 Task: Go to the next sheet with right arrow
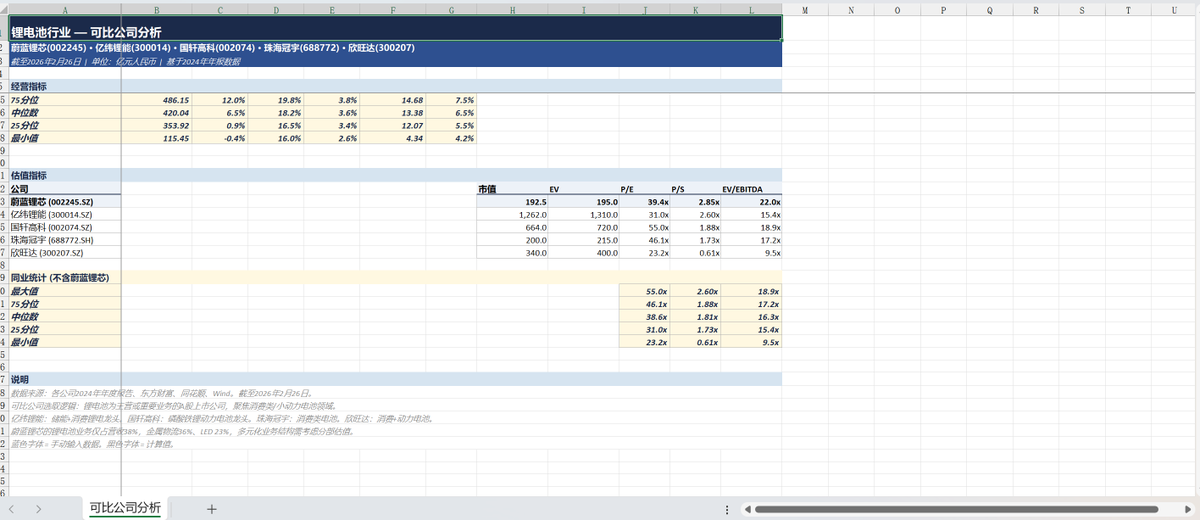(37, 508)
